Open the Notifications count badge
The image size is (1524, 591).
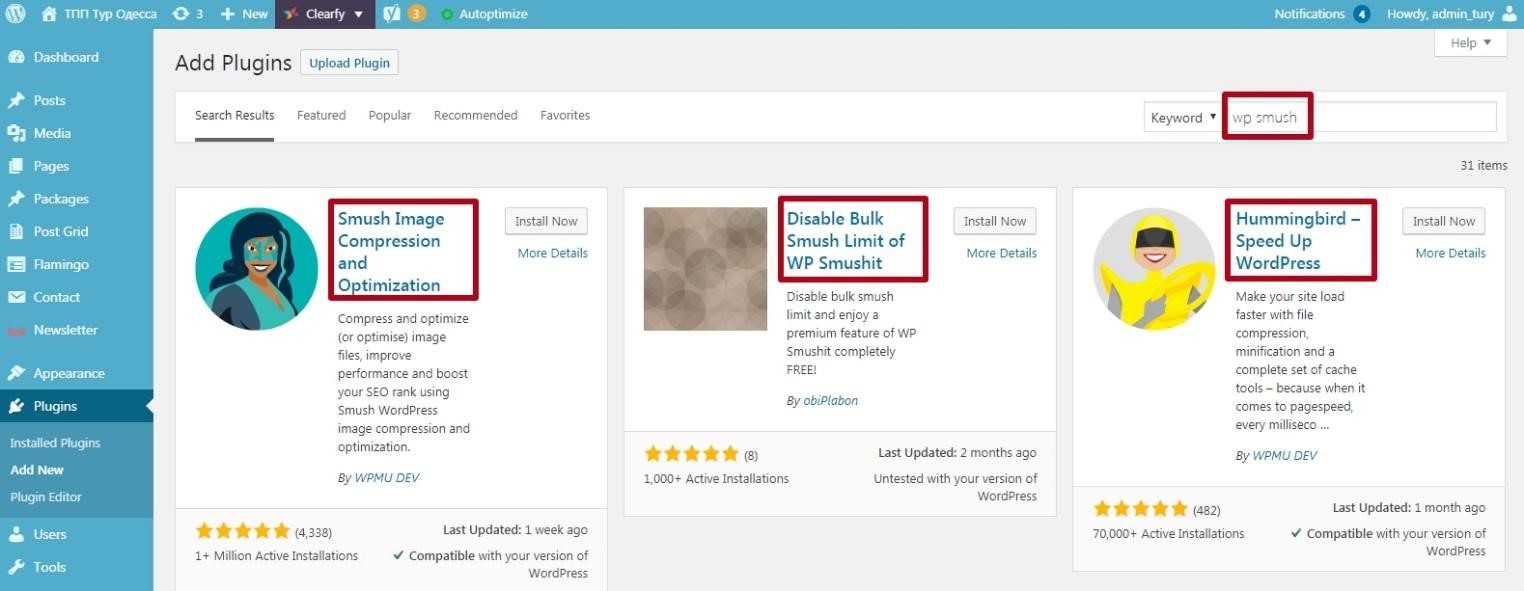1362,14
